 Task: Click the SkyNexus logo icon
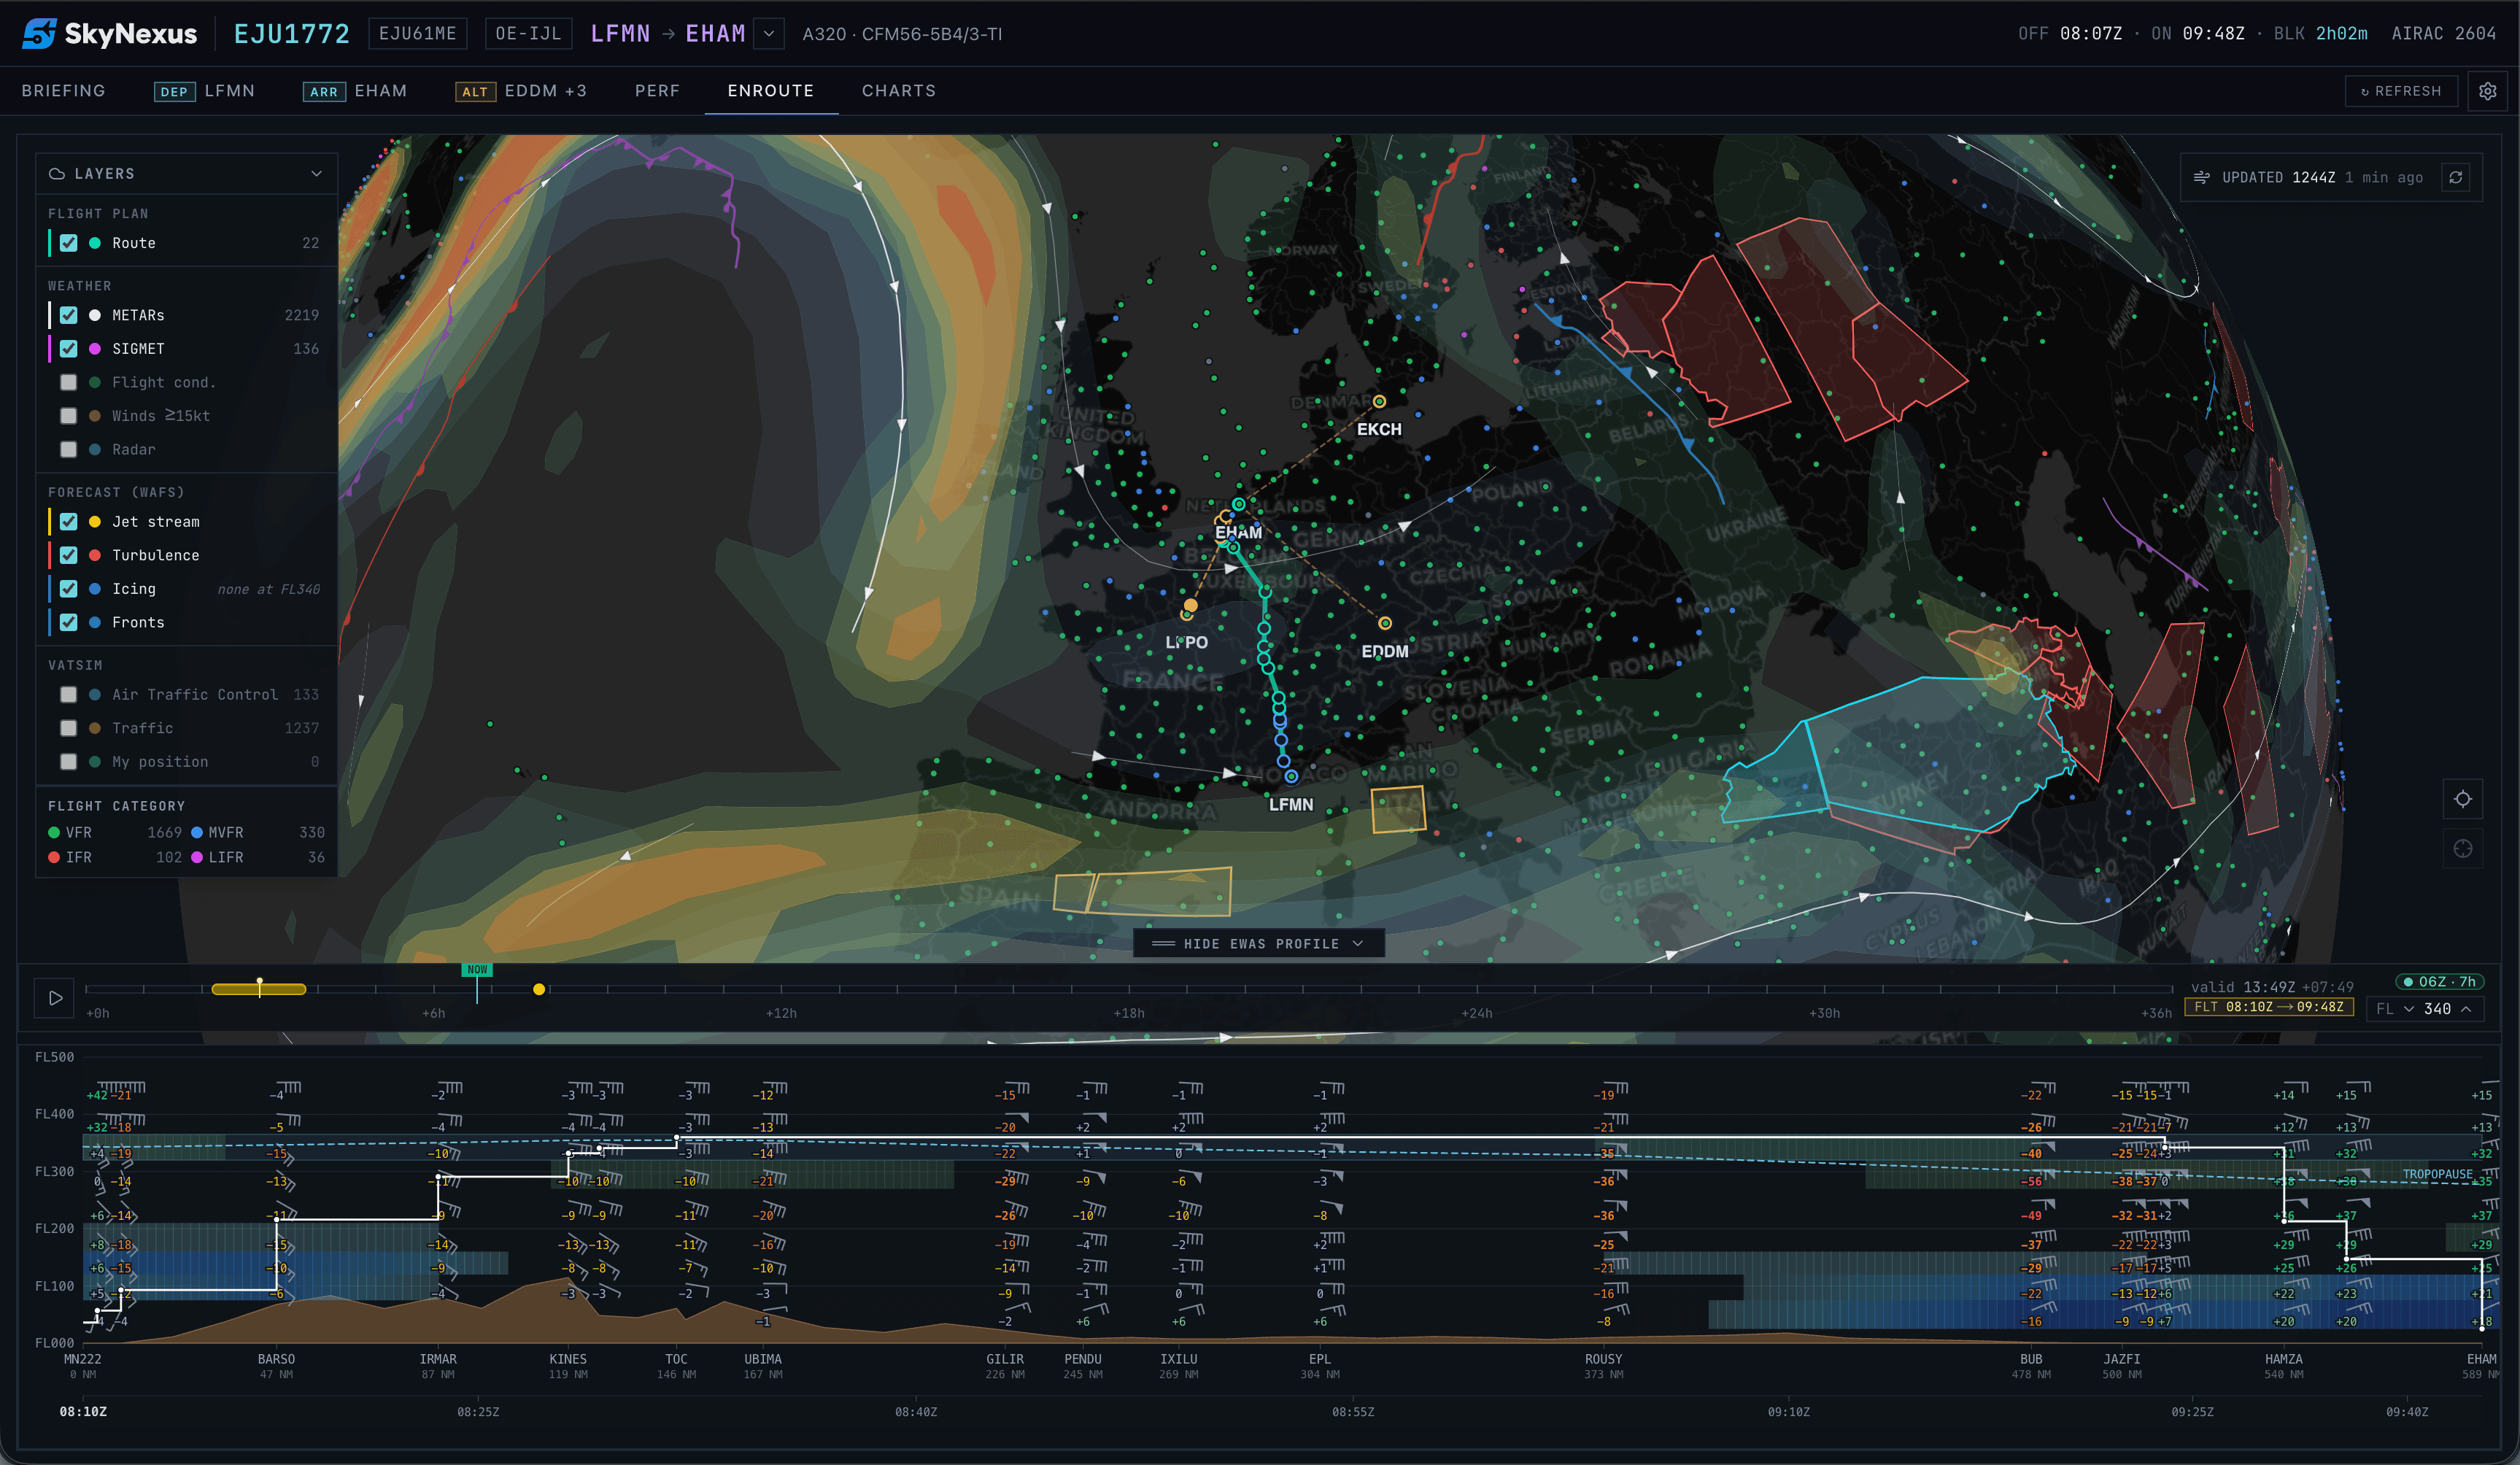[x=39, y=33]
